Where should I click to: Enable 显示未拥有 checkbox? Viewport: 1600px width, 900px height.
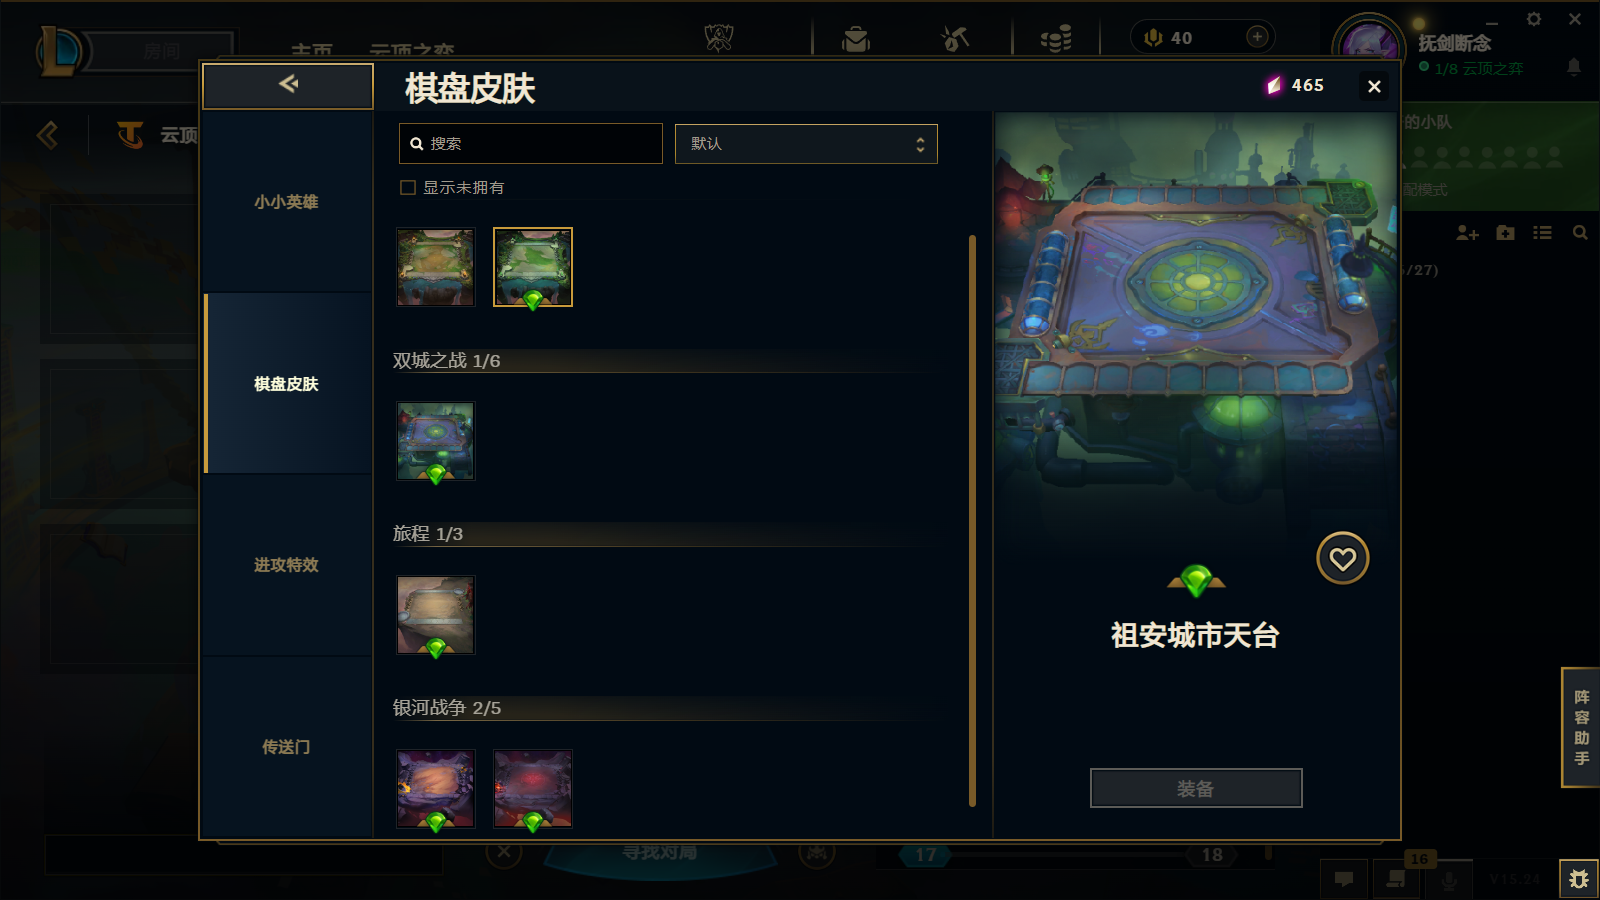click(408, 187)
